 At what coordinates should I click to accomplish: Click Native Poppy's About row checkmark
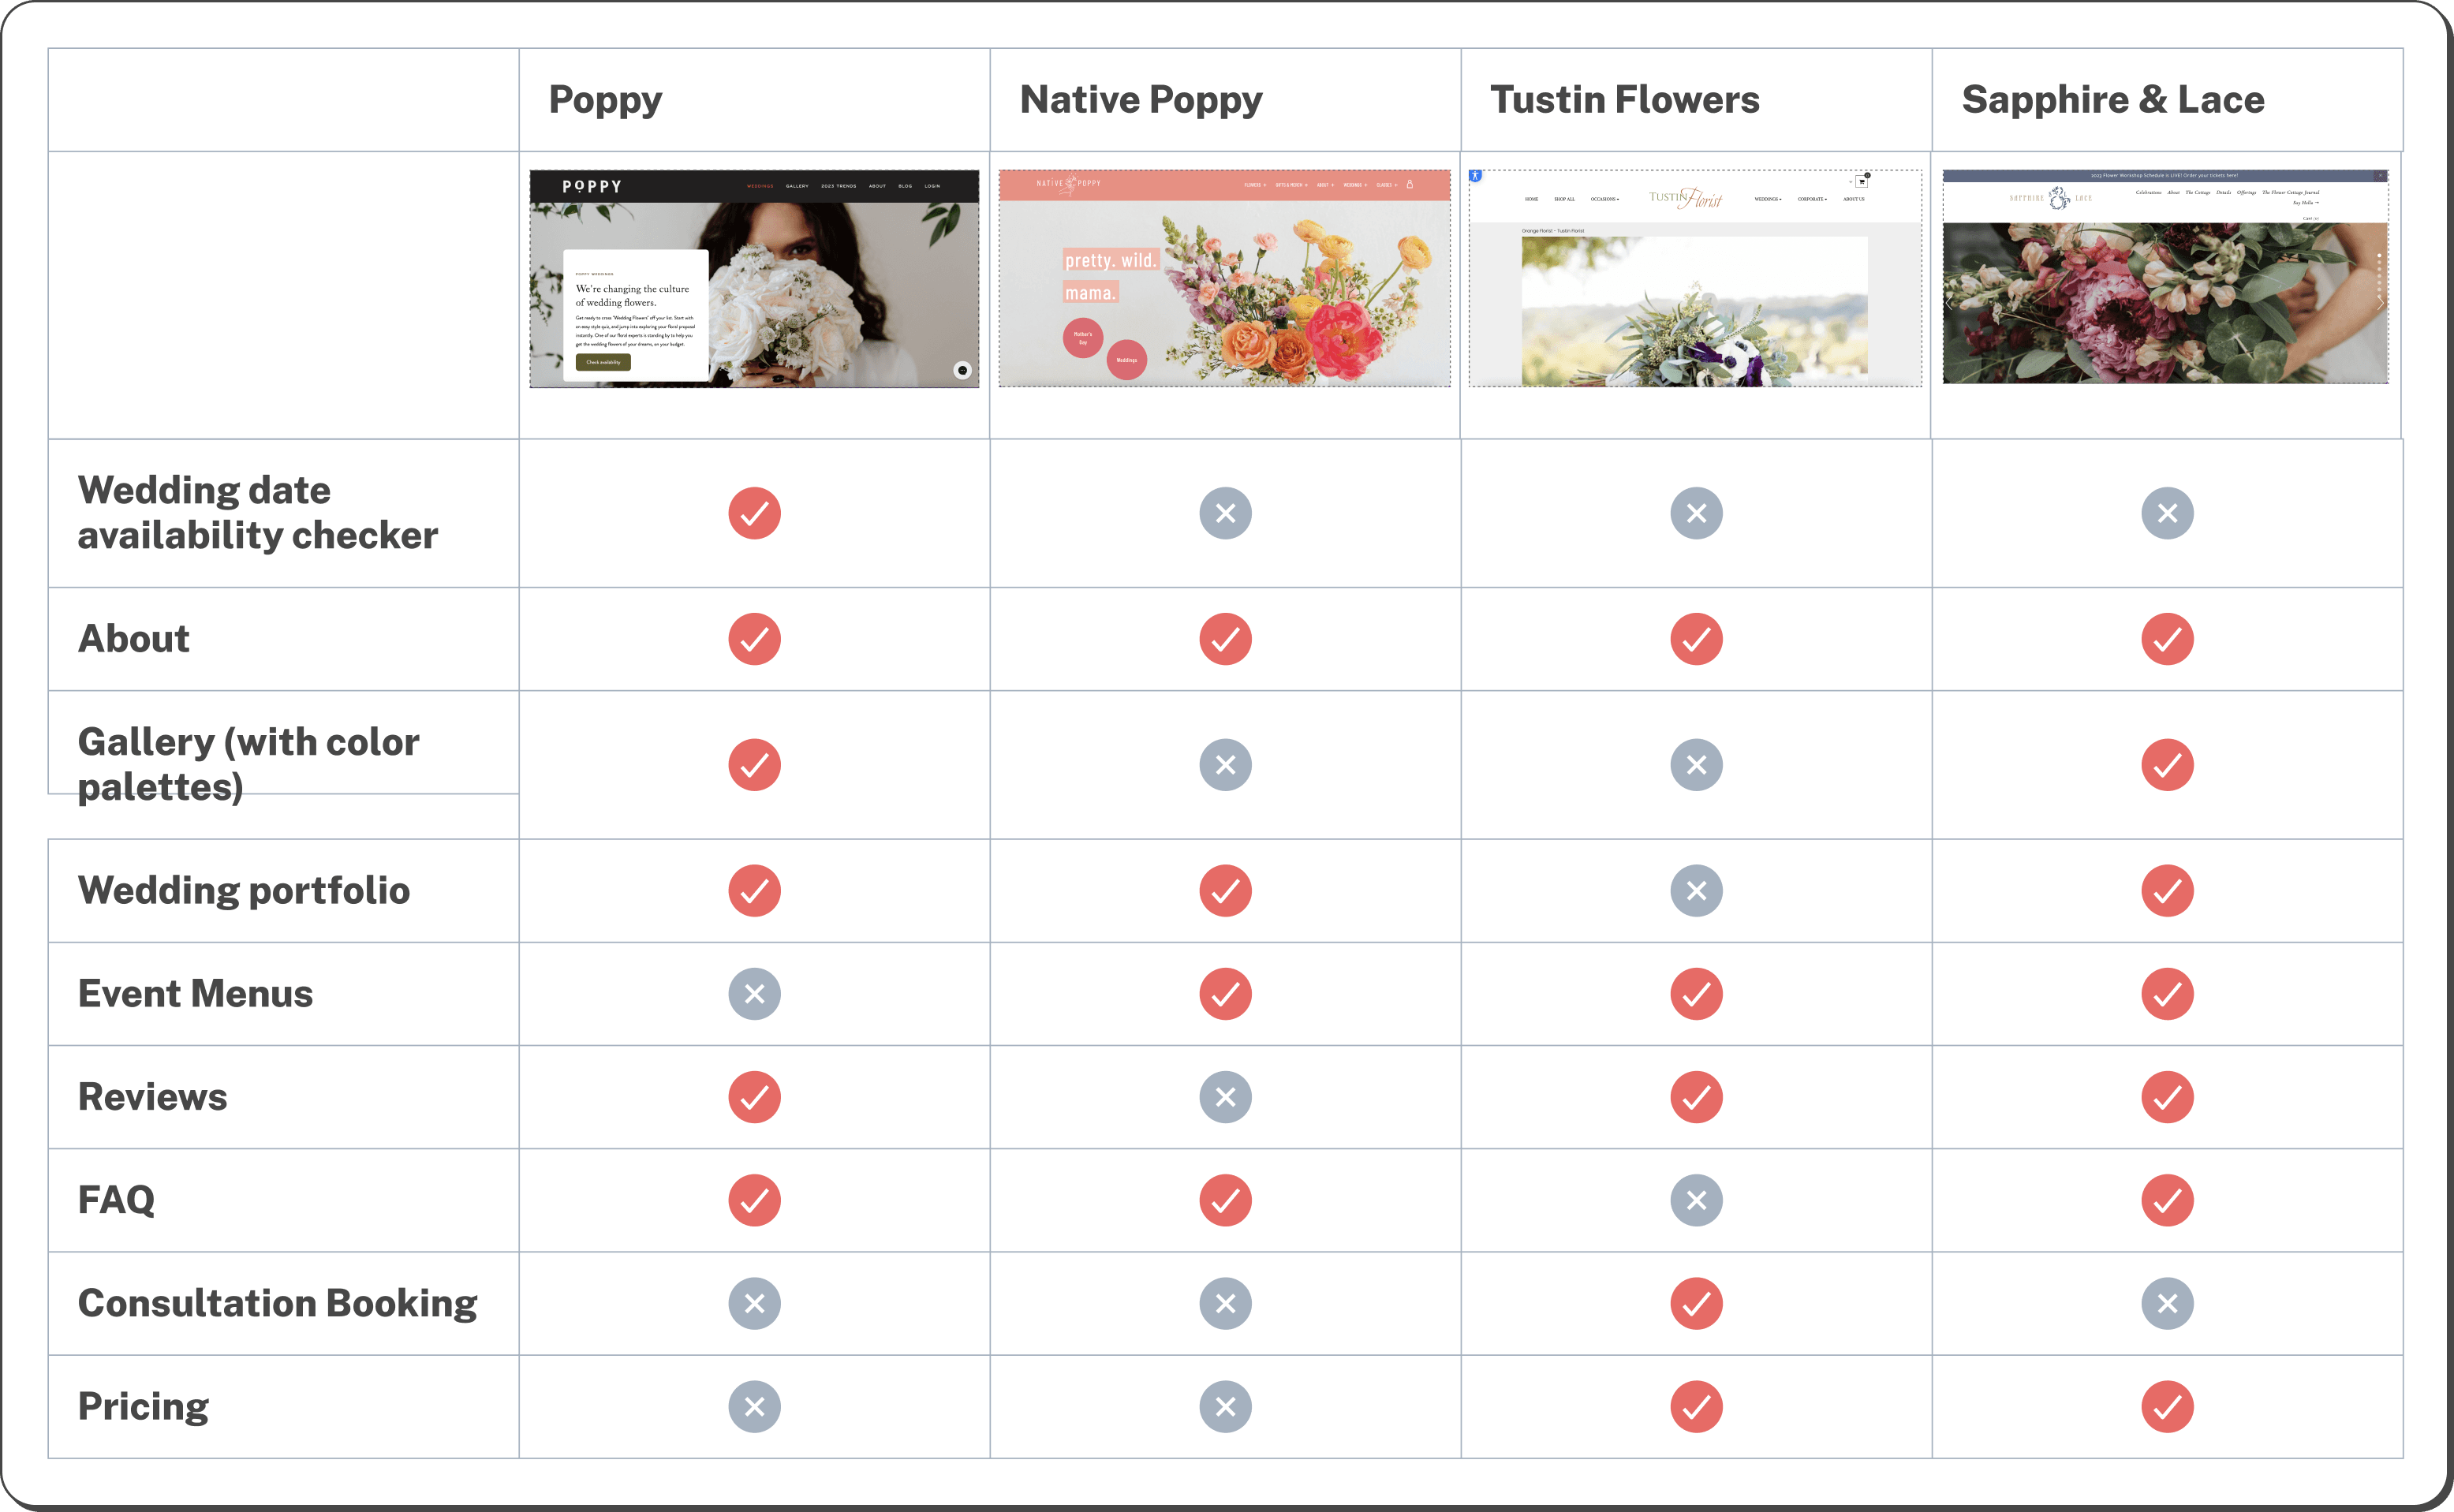[x=1225, y=639]
